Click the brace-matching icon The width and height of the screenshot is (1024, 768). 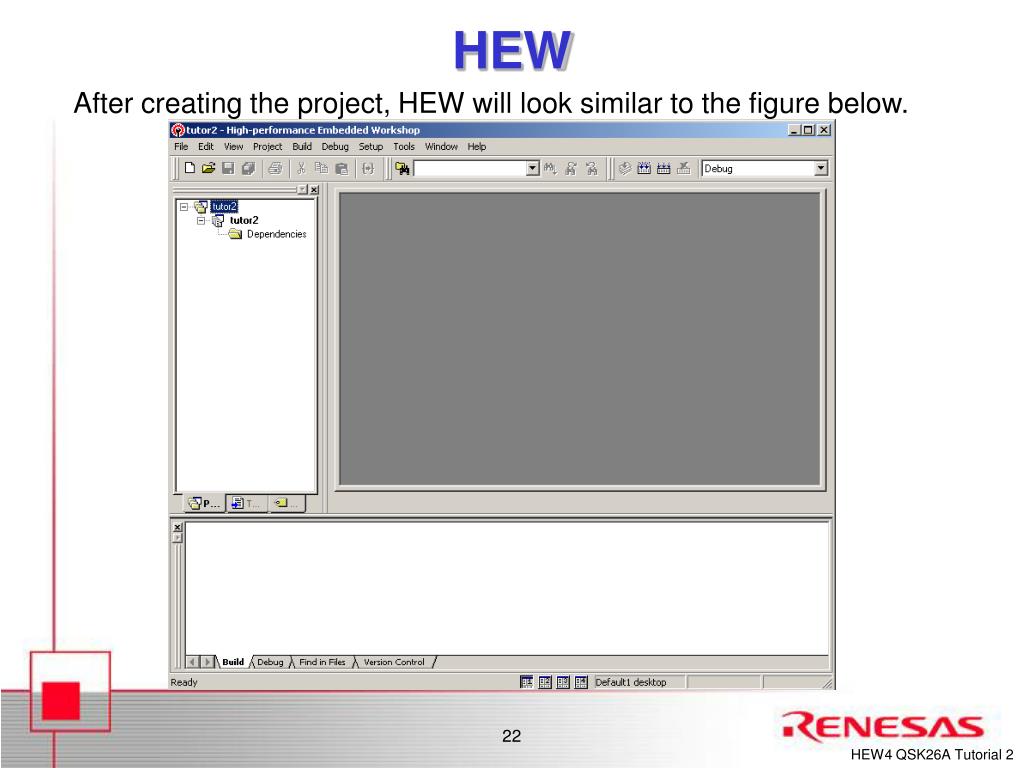[x=368, y=168]
